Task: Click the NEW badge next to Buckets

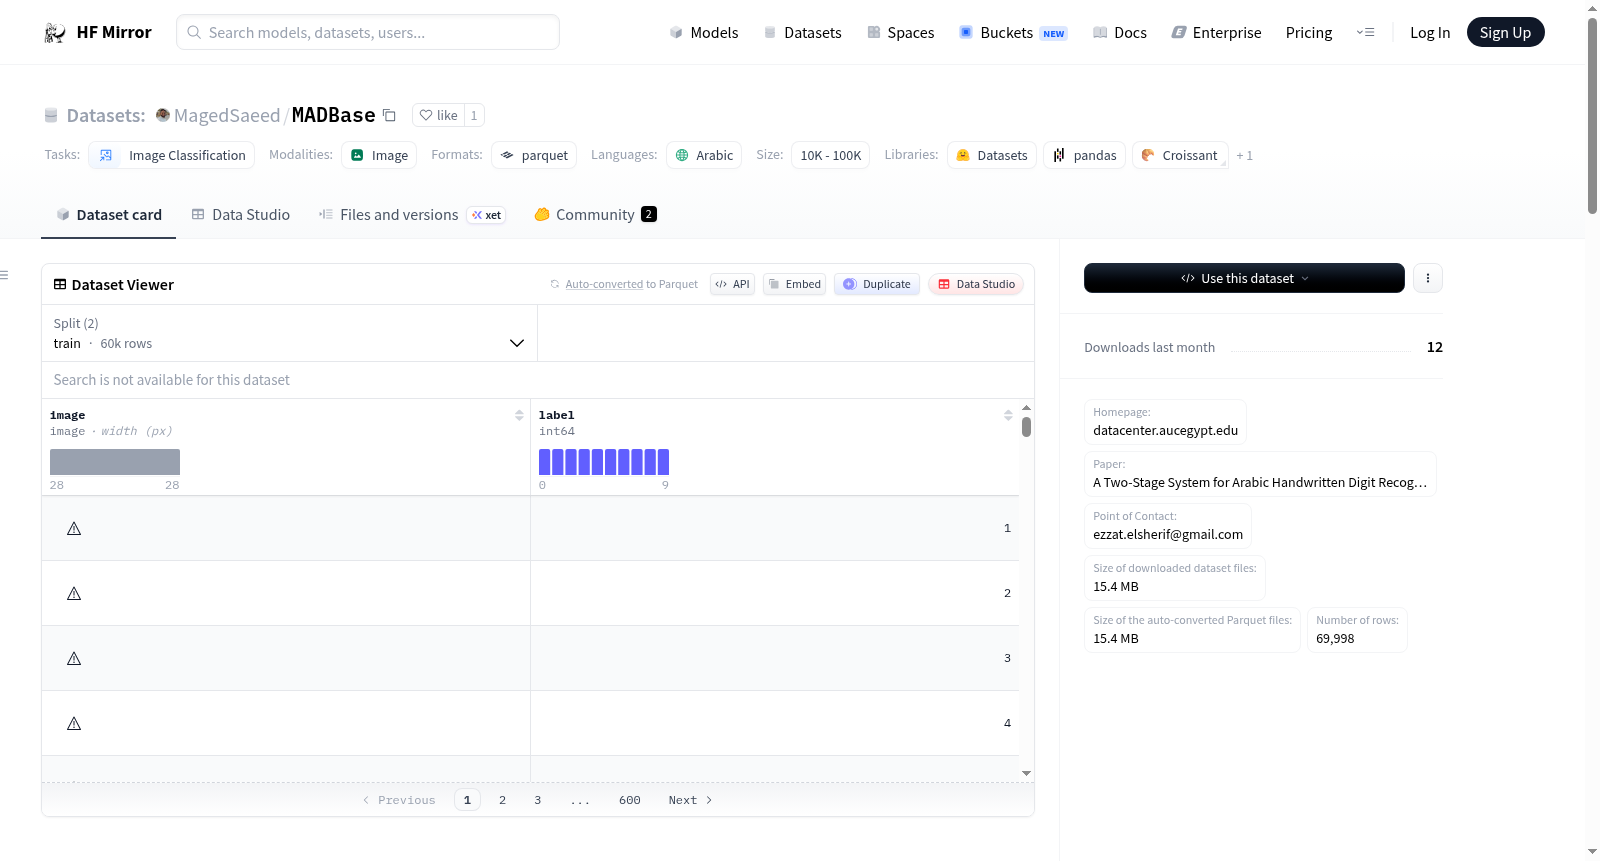Action: pyautogui.click(x=1054, y=34)
